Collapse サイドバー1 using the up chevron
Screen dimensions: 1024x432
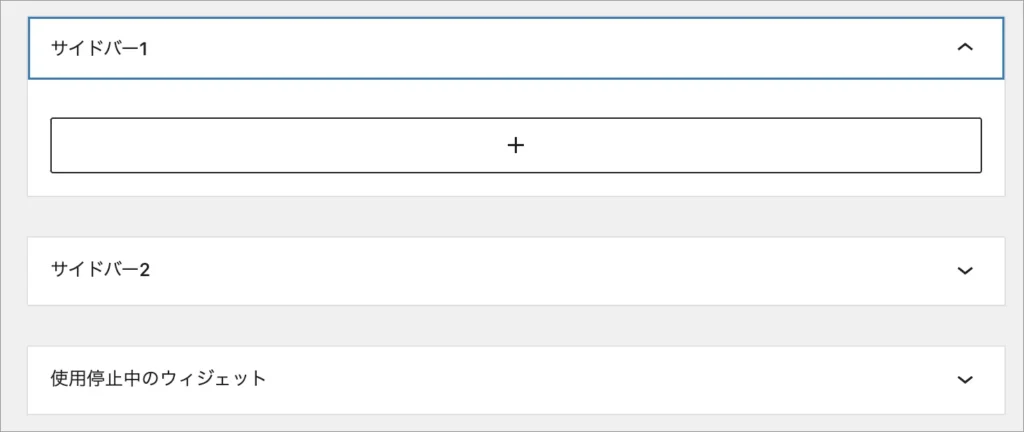coord(964,47)
